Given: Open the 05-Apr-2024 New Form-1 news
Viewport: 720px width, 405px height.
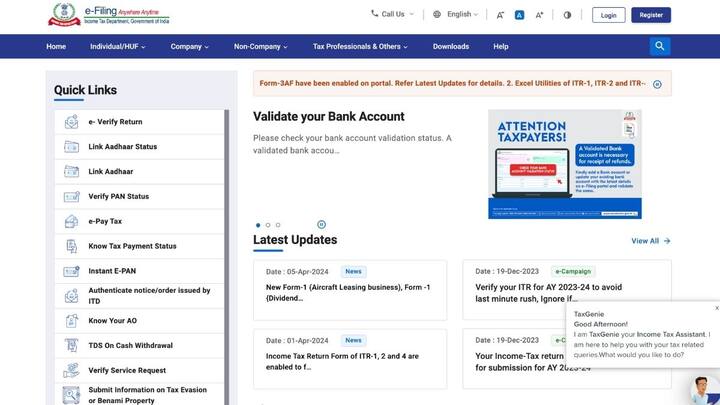Looking at the screenshot, I should point(350,290).
